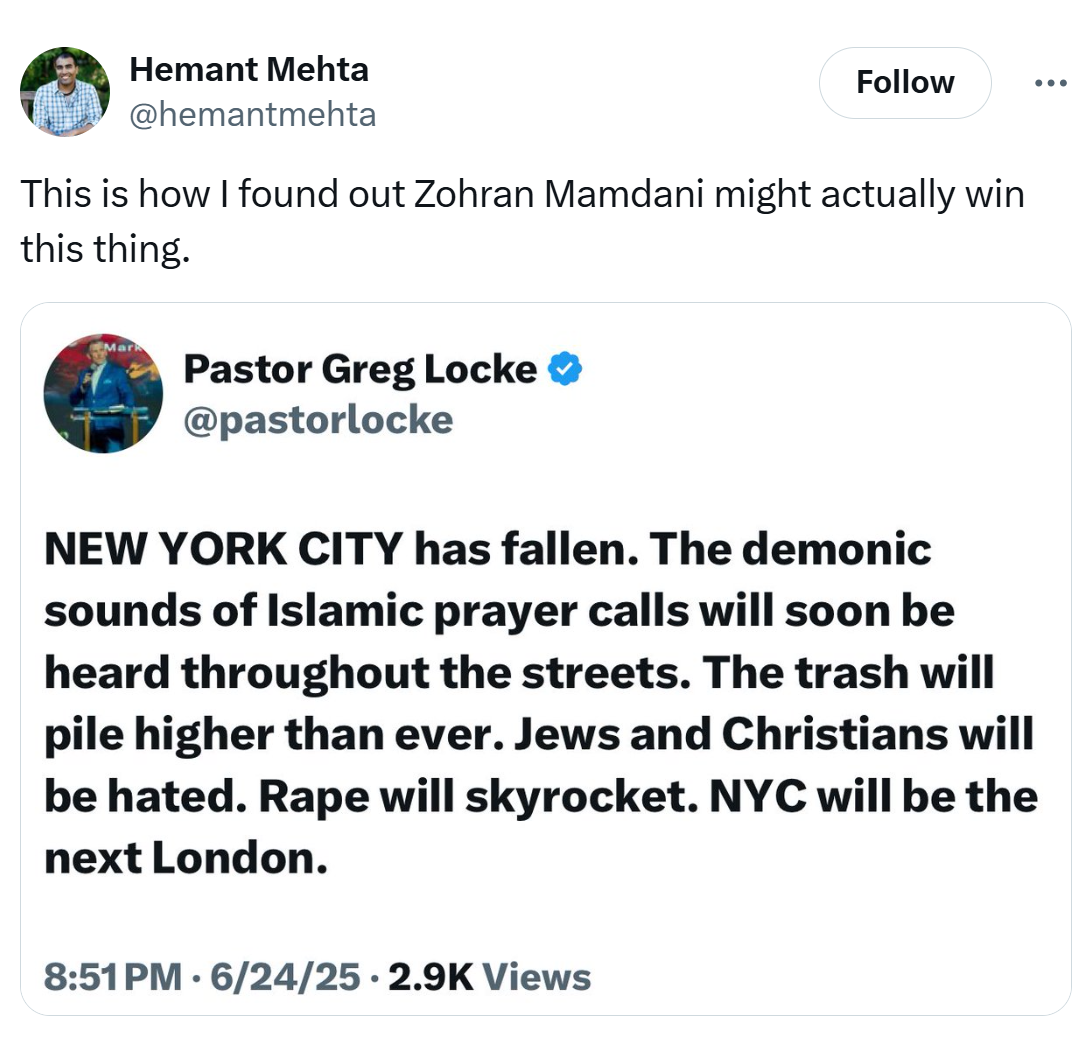This screenshot has width=1092, height=1043.
Task: Click the Follow button
Action: click(x=905, y=83)
